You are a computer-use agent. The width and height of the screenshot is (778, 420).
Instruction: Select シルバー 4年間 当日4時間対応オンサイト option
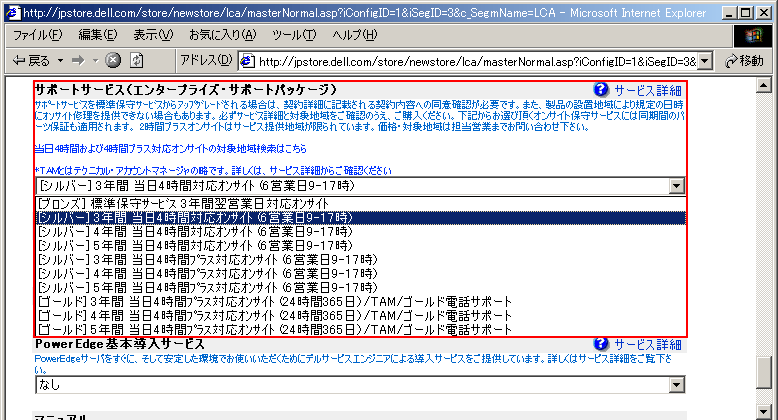pyautogui.click(x=361, y=231)
